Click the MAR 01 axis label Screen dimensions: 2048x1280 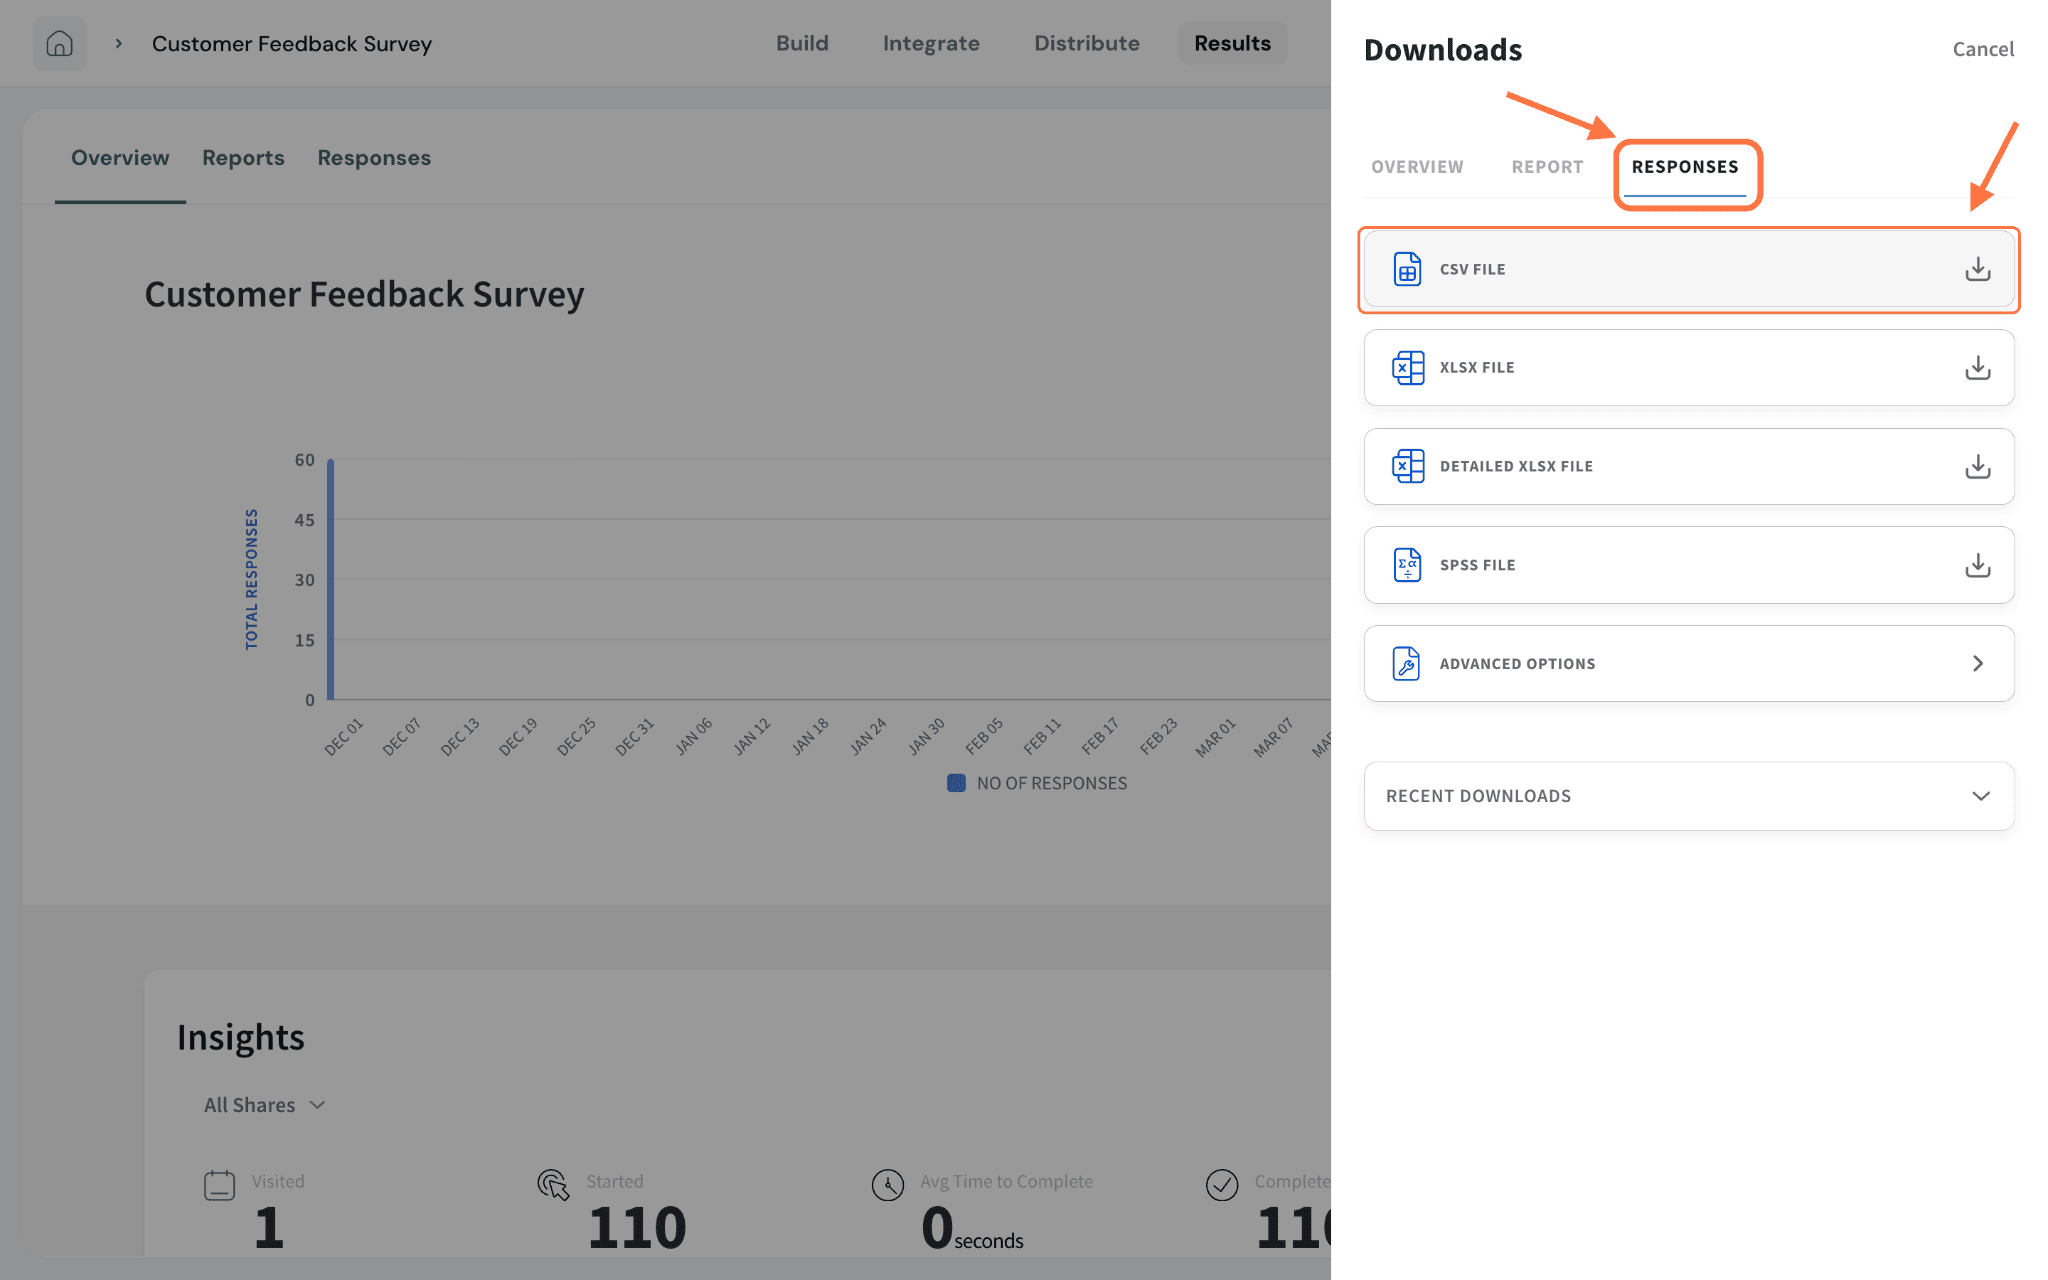[1217, 737]
